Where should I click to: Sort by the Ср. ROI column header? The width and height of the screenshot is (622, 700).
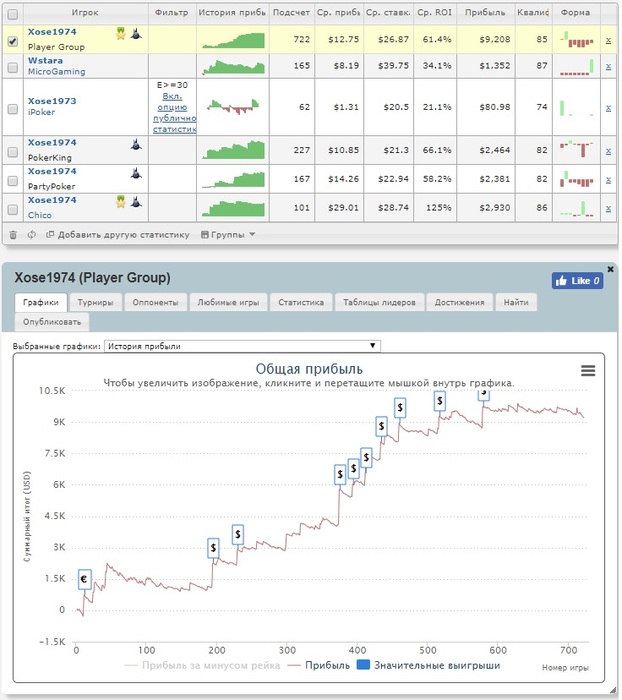[x=434, y=12]
